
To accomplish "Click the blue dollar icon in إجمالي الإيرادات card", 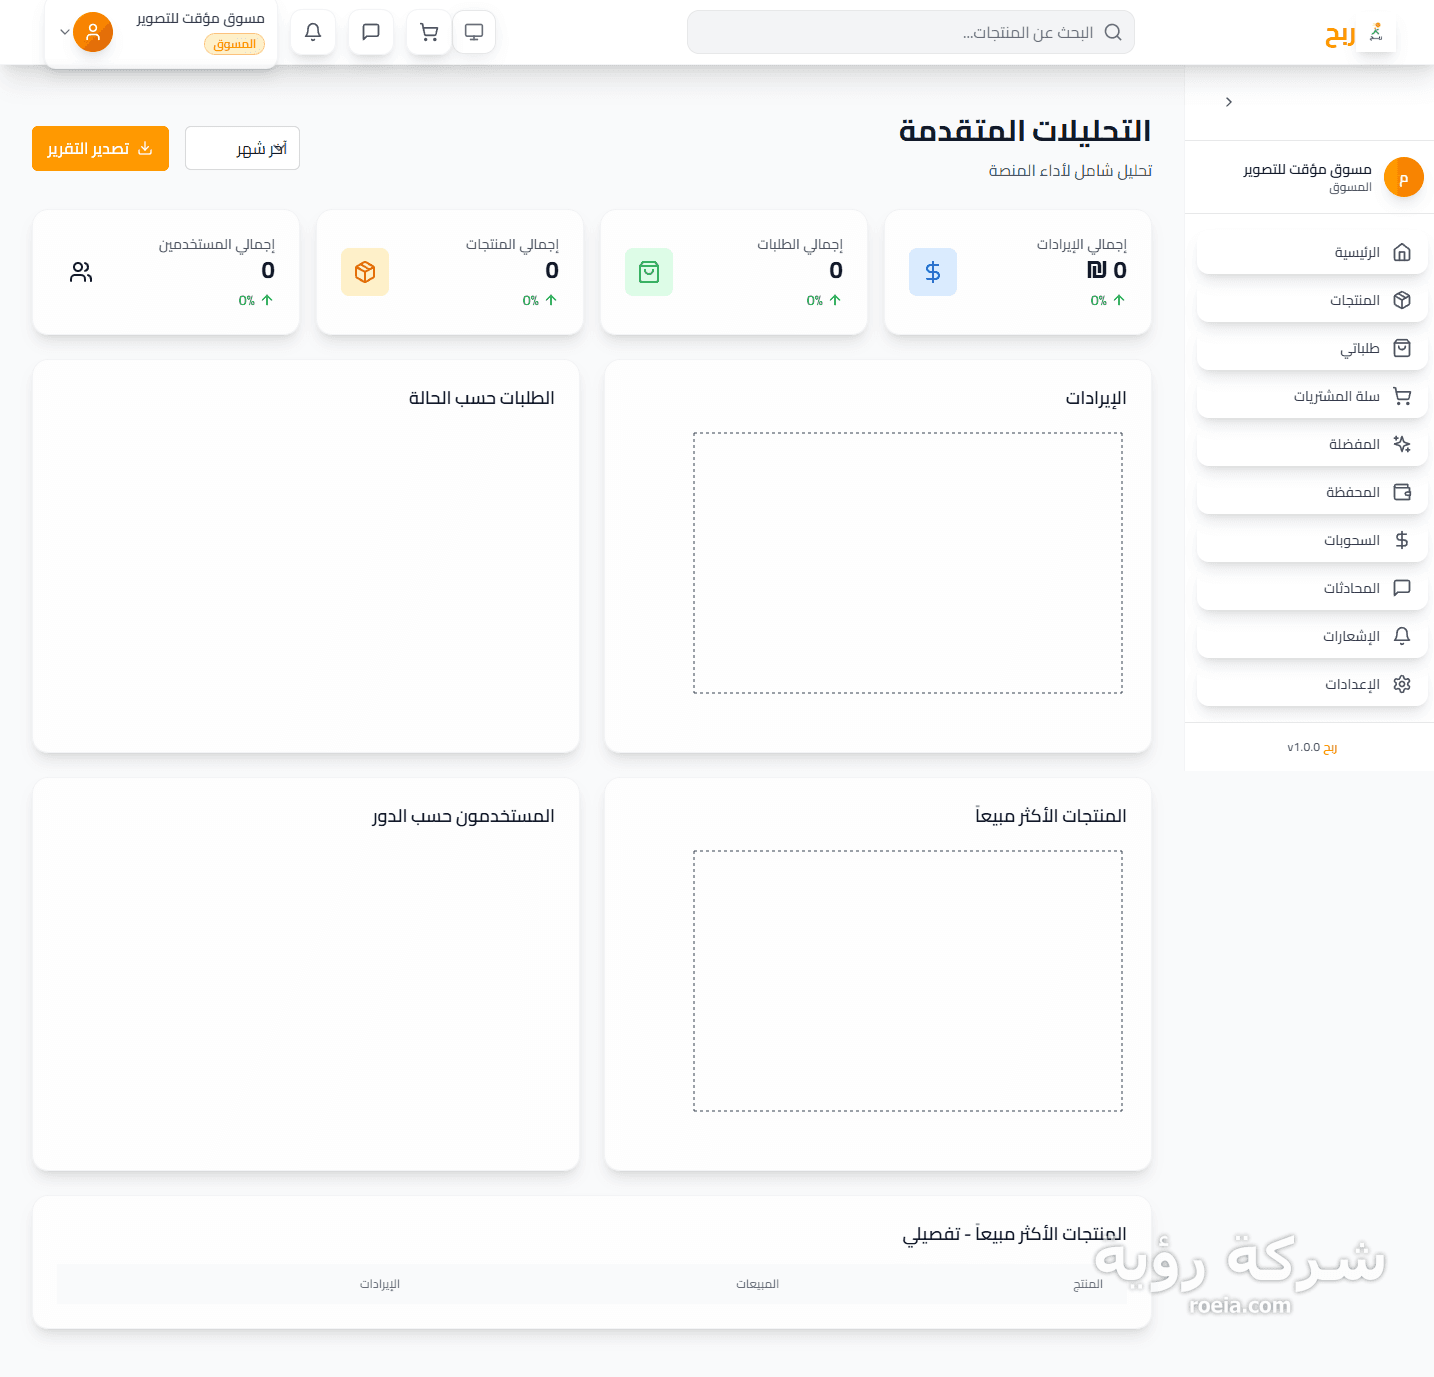I will pyautogui.click(x=933, y=272).
